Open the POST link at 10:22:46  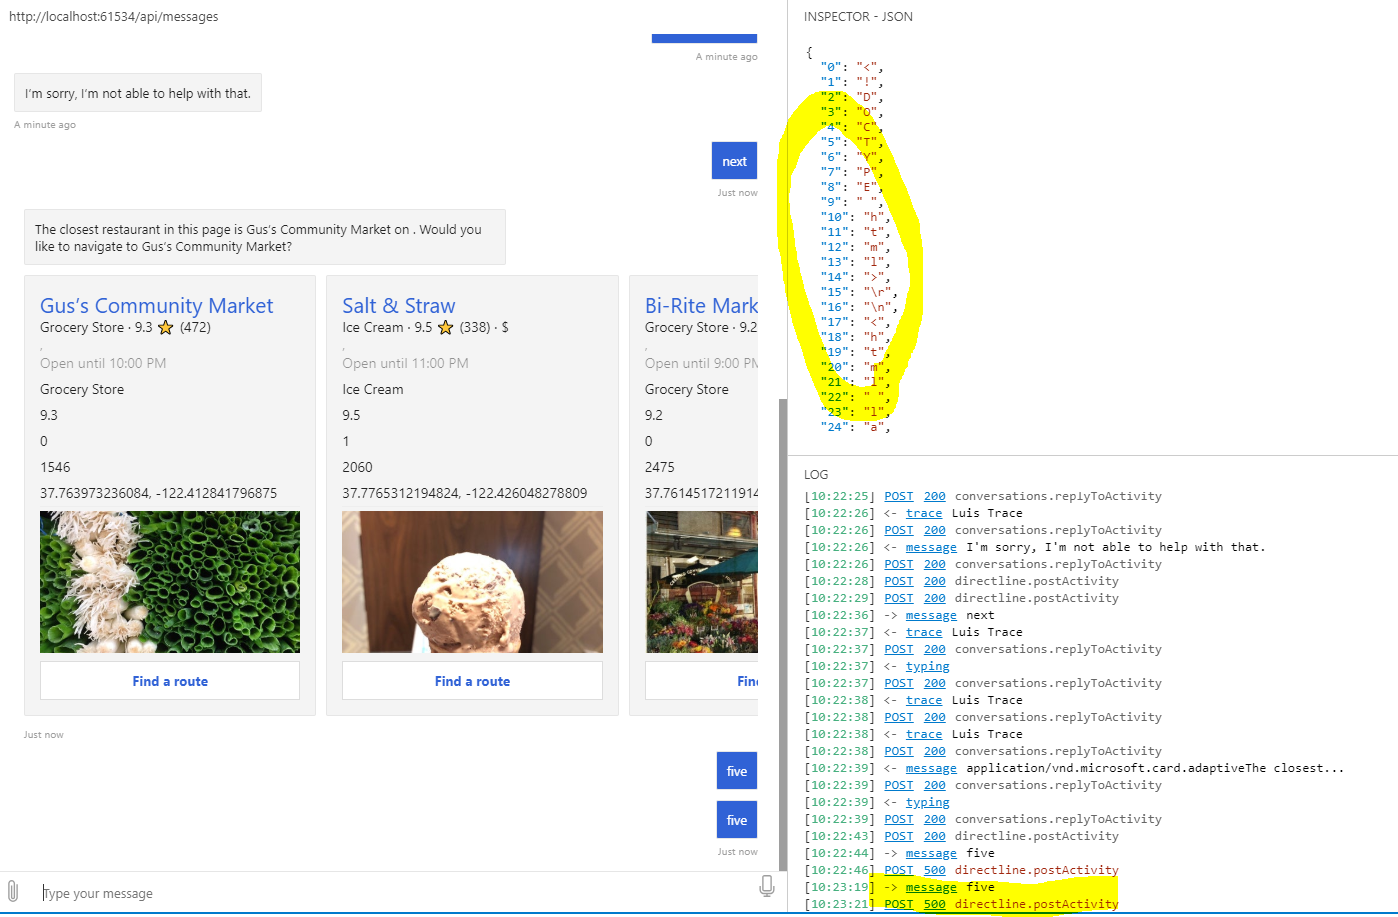[x=898, y=870]
